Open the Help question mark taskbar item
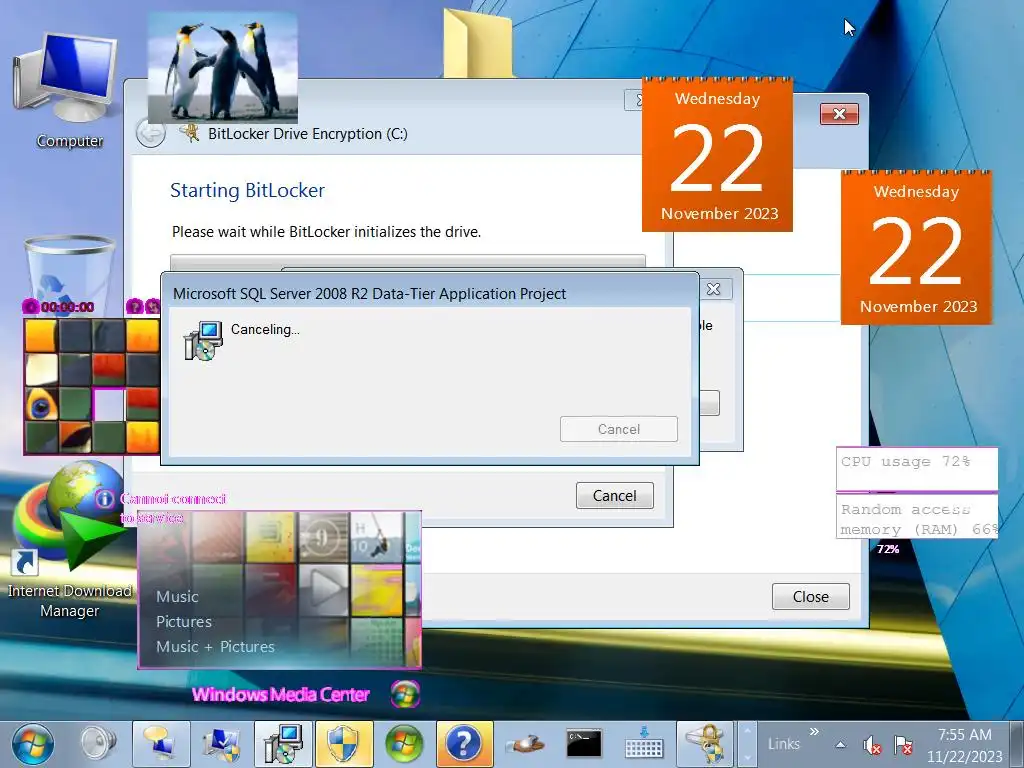Screen dimensions: 1024x768 [464, 744]
